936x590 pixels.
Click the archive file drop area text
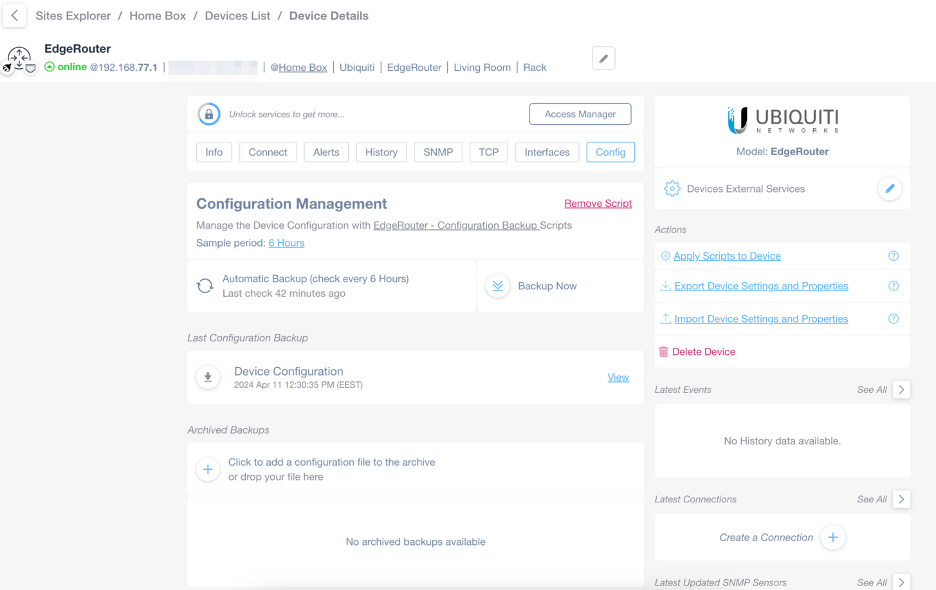tap(331, 469)
